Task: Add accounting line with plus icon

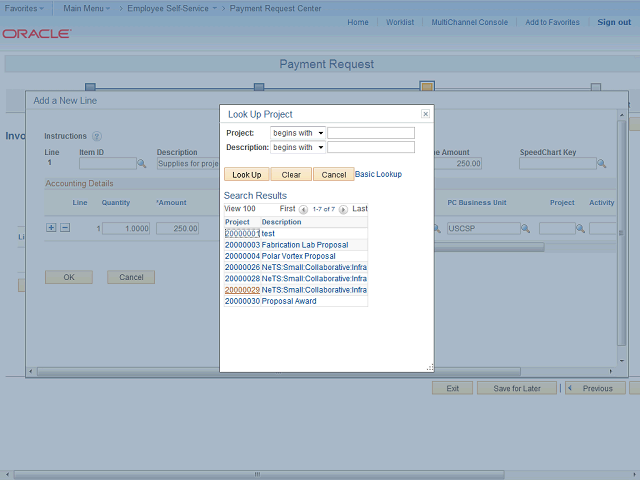Action: click(x=52, y=228)
